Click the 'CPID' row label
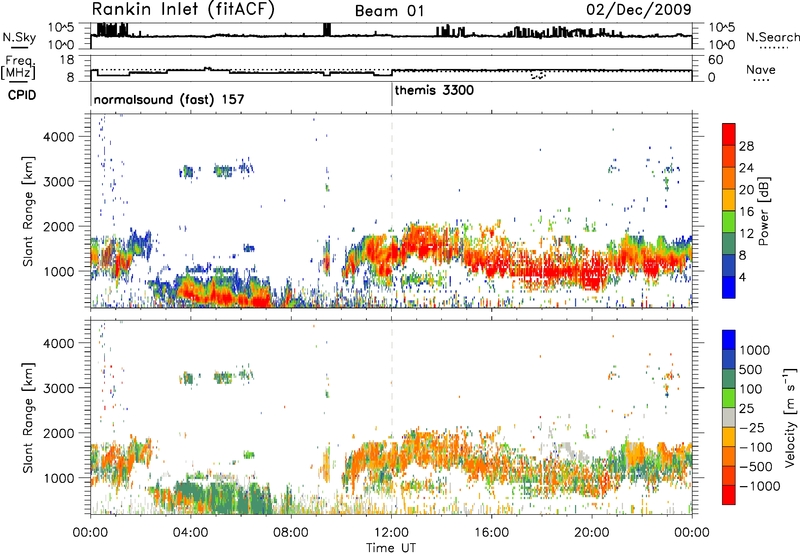The height and width of the screenshot is (554, 800). (22, 95)
